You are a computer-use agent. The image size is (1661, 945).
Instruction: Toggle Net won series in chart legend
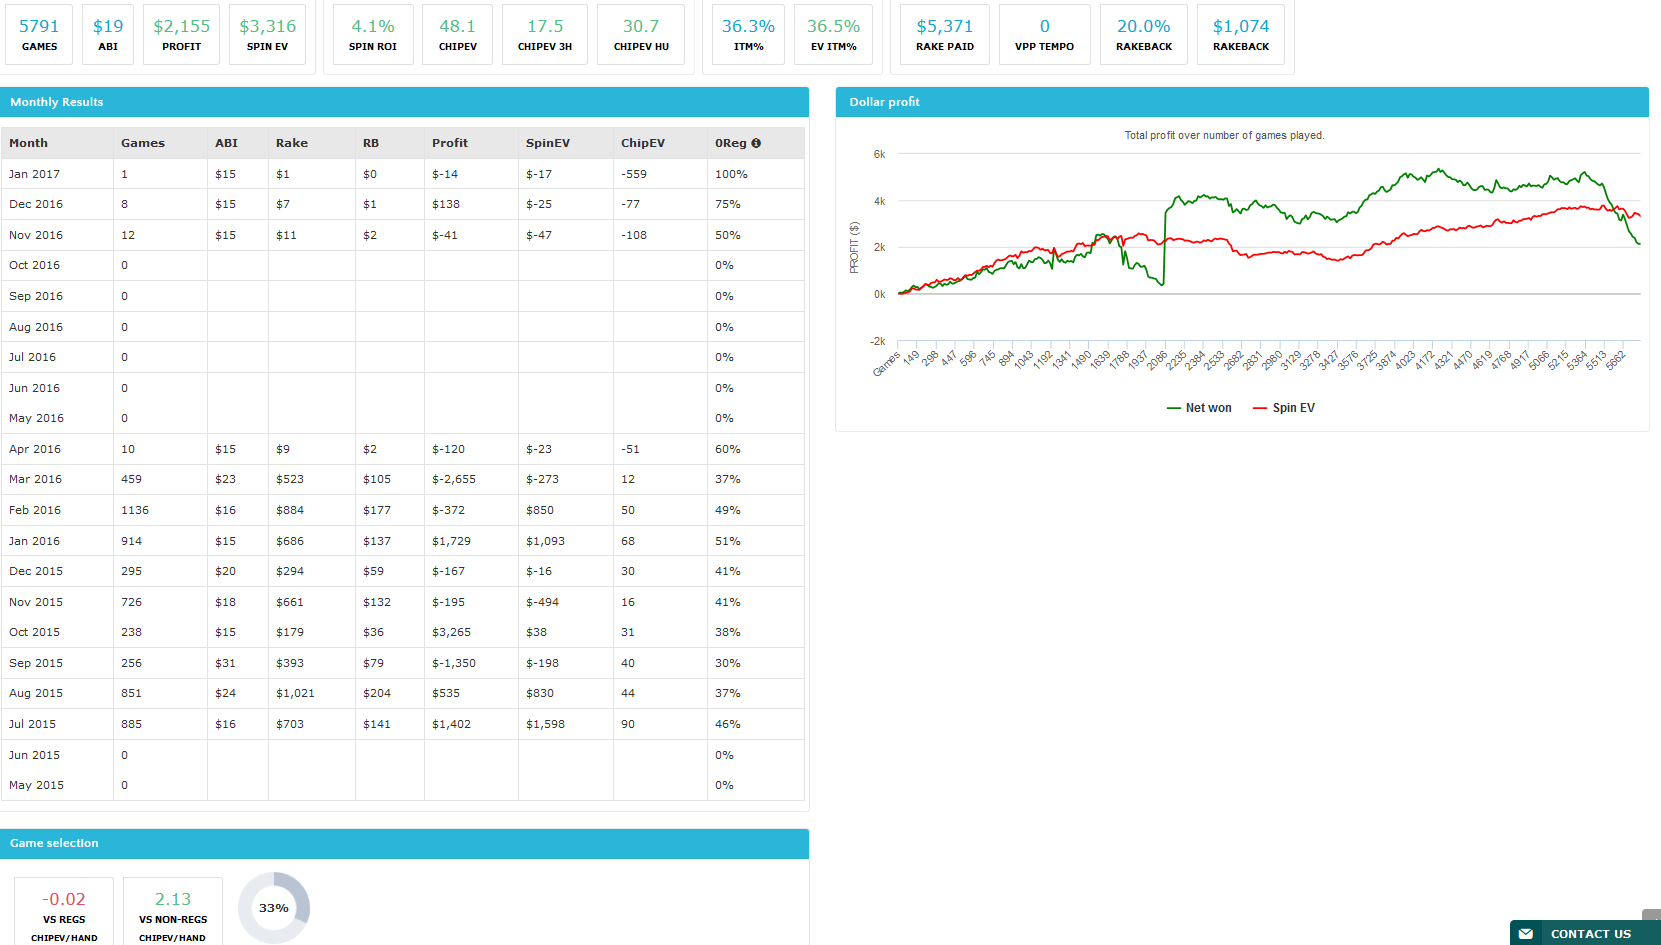[x=1199, y=408]
